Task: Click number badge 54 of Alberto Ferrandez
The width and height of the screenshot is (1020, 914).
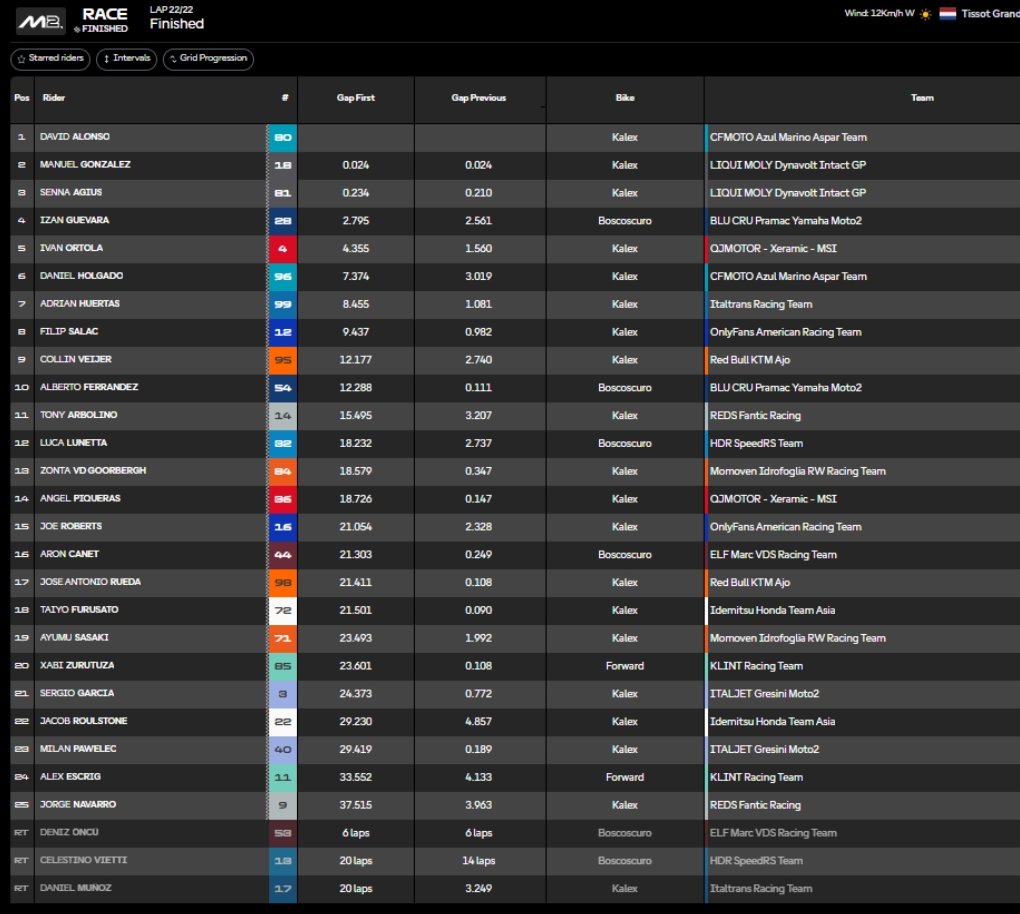Action: pos(282,388)
